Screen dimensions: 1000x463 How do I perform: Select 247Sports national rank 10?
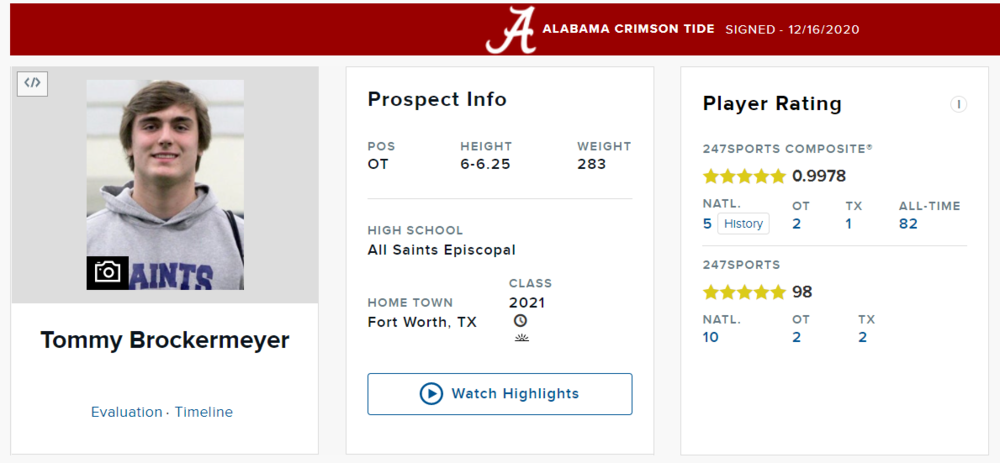tap(711, 337)
